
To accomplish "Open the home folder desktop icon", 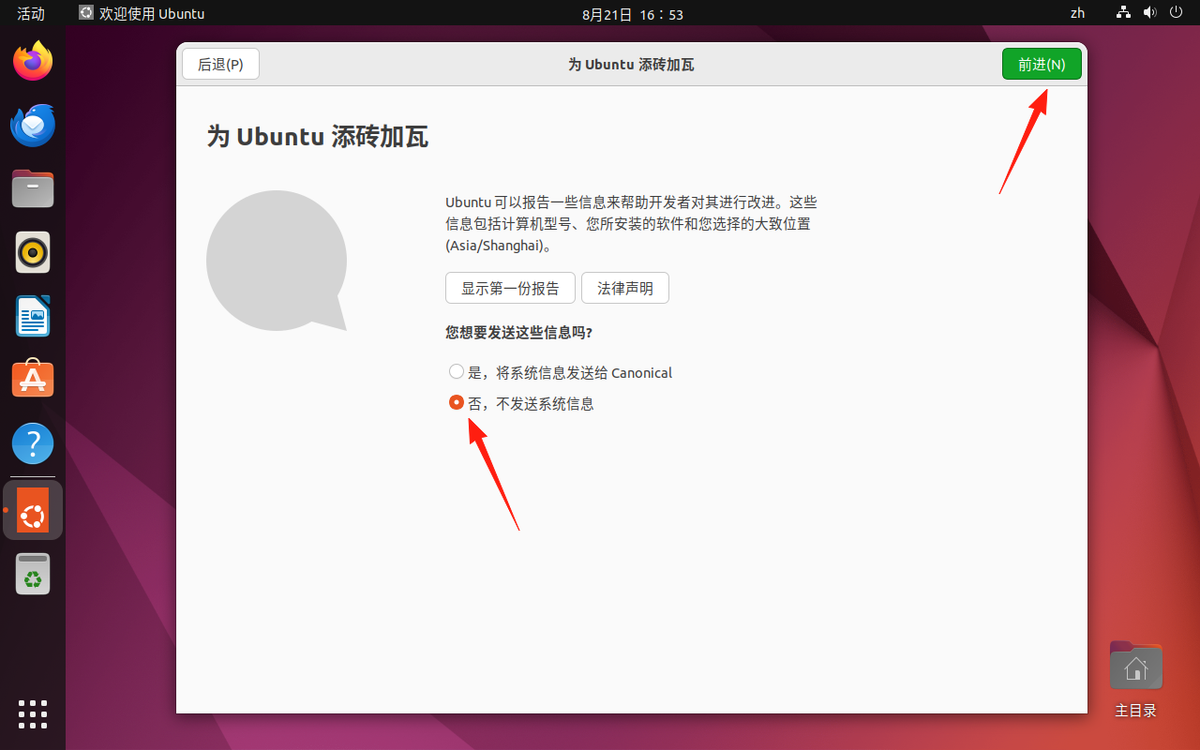I will tap(1136, 667).
